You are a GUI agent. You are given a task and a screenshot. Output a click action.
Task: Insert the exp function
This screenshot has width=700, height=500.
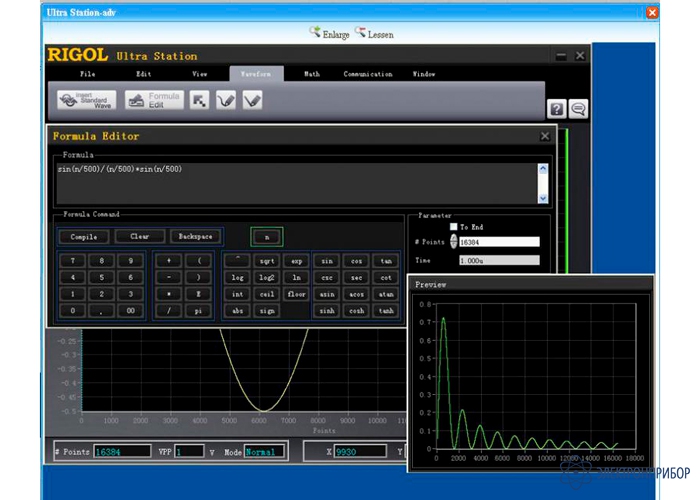(x=296, y=261)
